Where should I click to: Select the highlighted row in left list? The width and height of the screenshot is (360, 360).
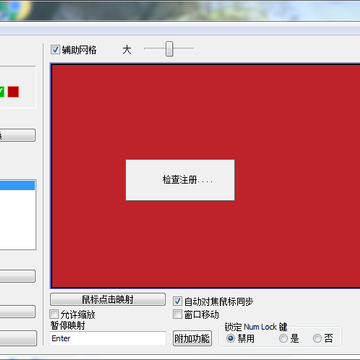pyautogui.click(x=17, y=185)
